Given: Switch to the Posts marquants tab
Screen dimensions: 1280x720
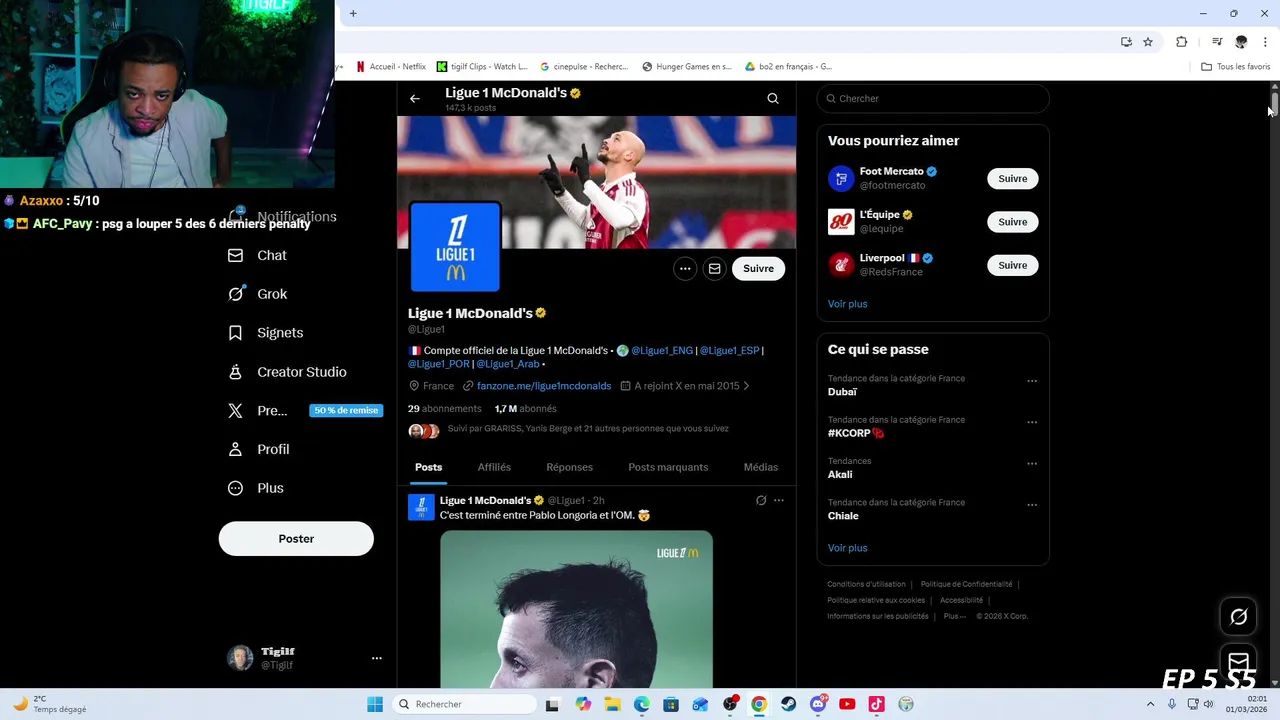Looking at the screenshot, I should [x=668, y=467].
